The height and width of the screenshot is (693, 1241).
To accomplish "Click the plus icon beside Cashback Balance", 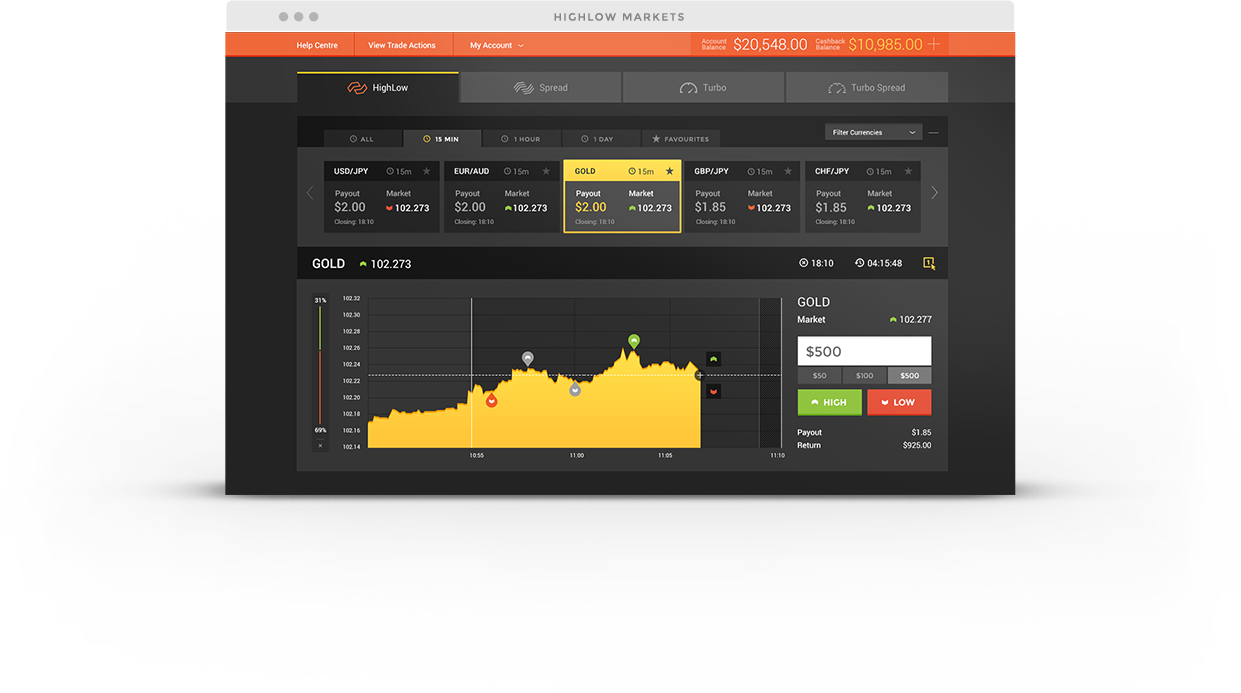I will coord(934,44).
